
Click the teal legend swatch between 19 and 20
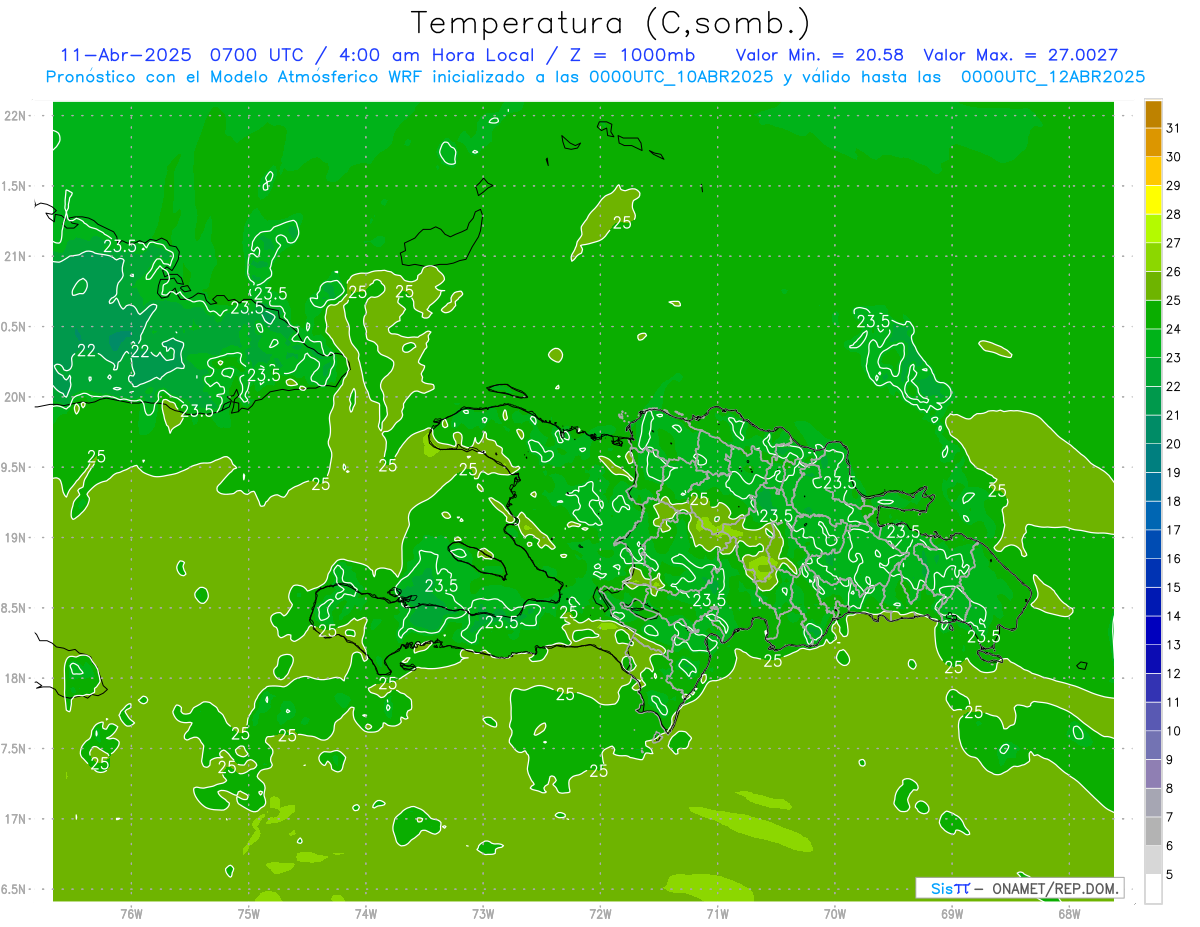tap(1153, 458)
